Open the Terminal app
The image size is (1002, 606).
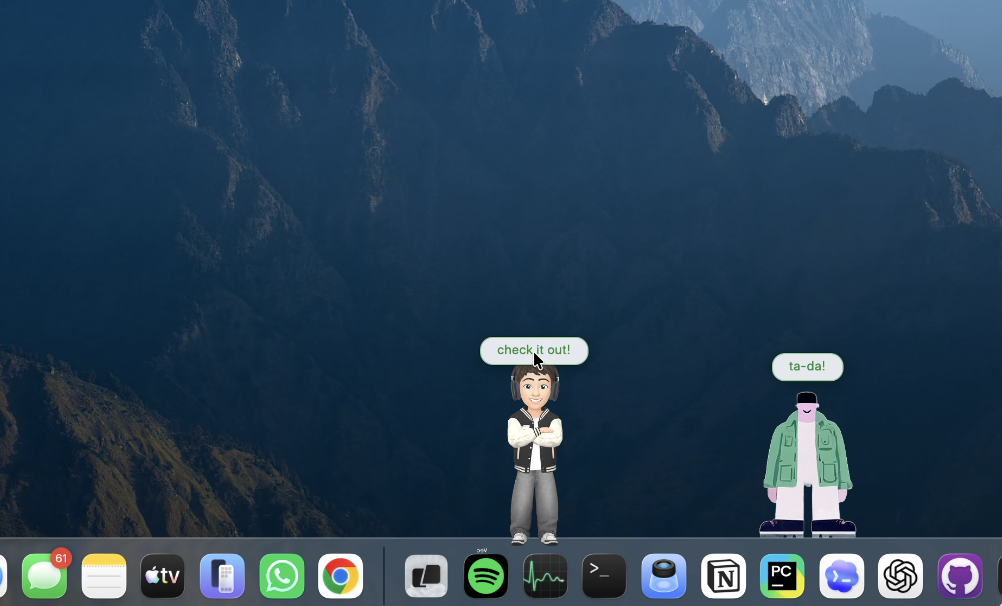coord(604,576)
